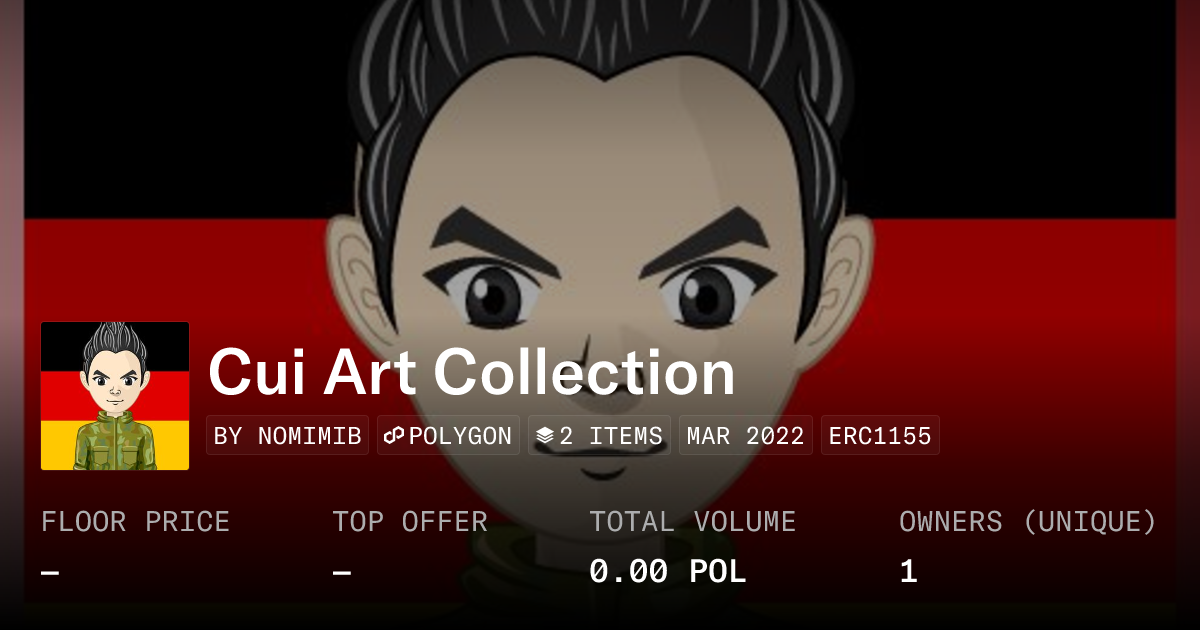Click the MAR 2022 date badge
The width and height of the screenshot is (1200, 630).
(746, 436)
